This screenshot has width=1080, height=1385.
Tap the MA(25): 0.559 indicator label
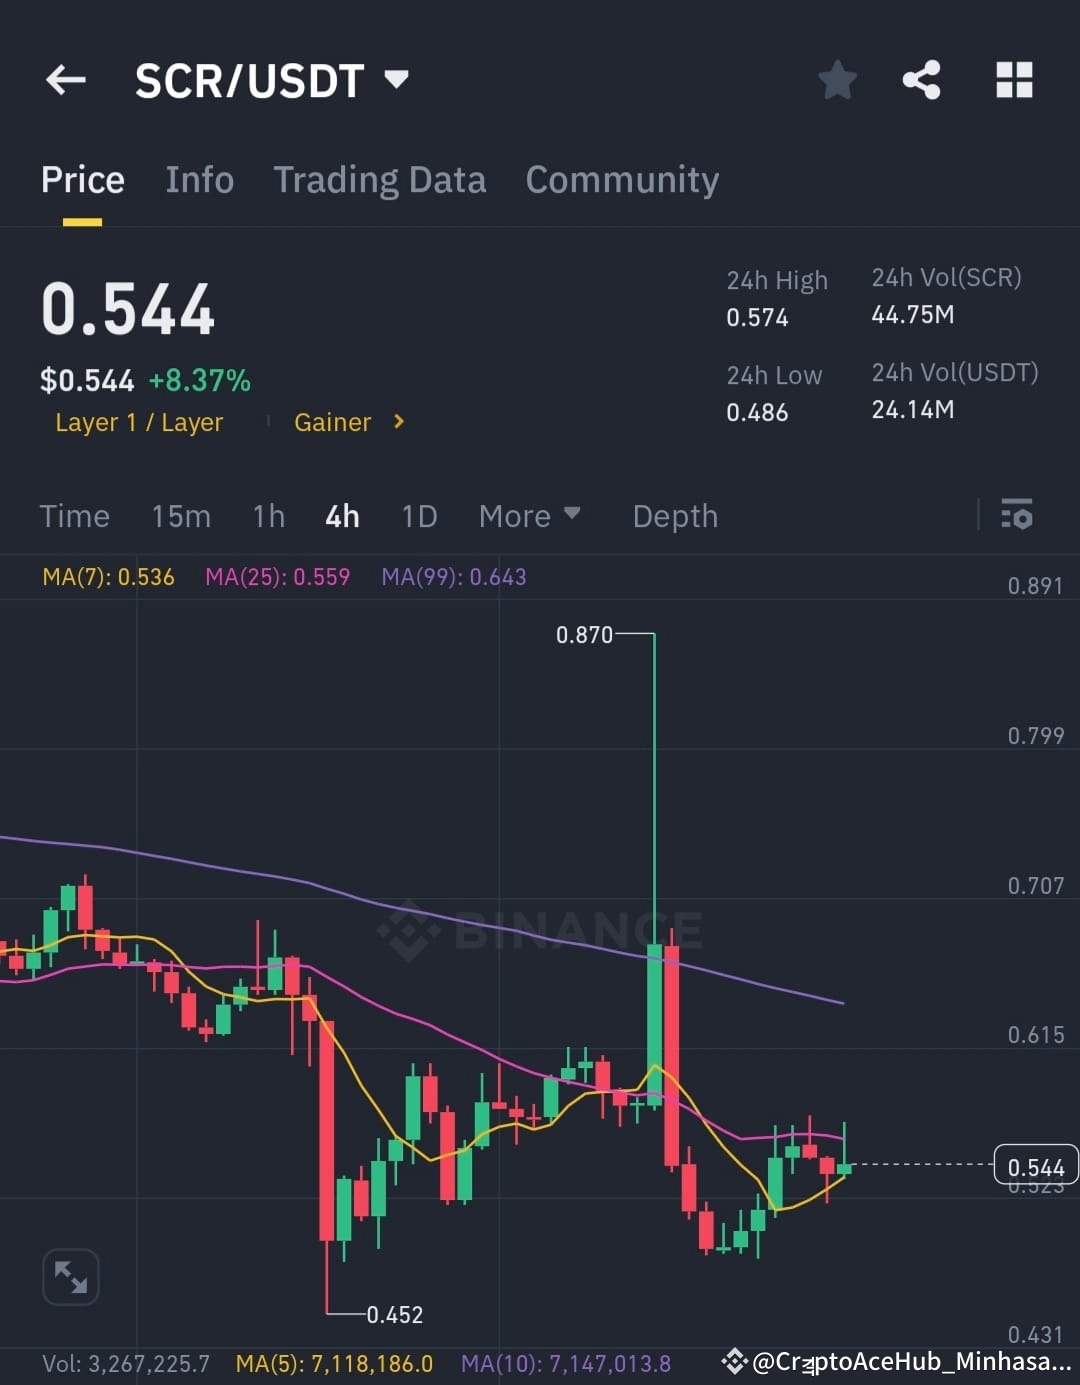[277, 577]
